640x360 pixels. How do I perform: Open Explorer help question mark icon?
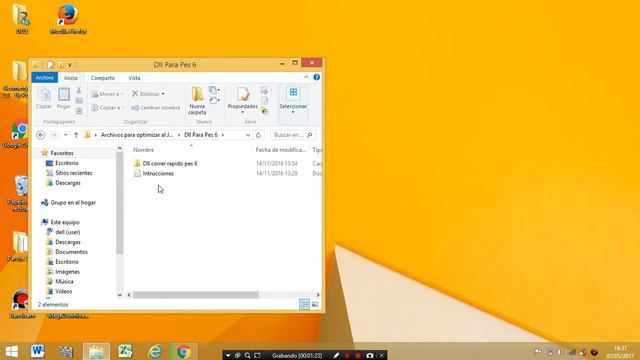coord(316,77)
